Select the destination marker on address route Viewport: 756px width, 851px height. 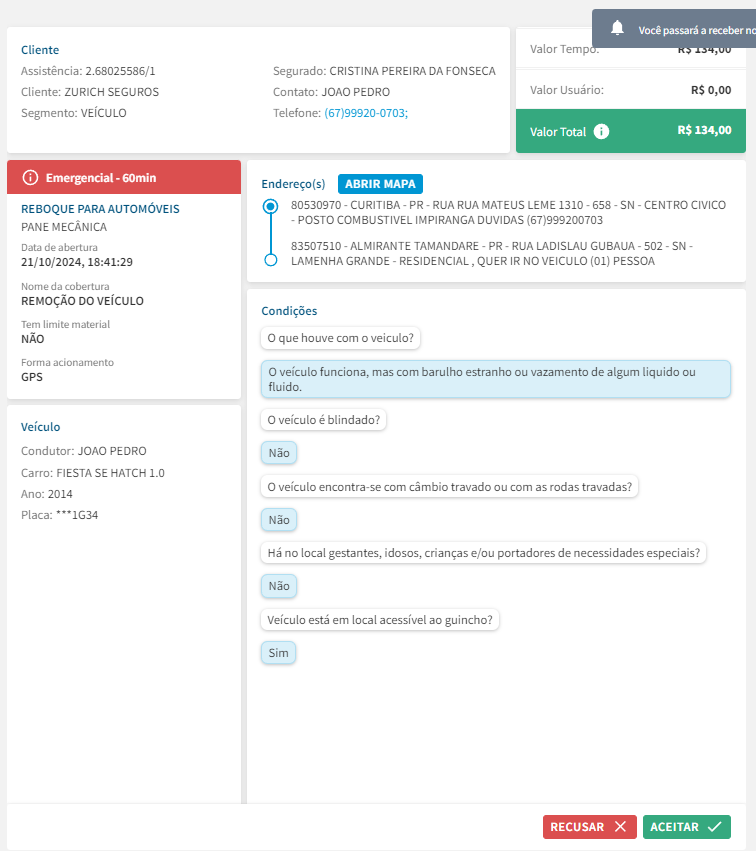point(270,260)
